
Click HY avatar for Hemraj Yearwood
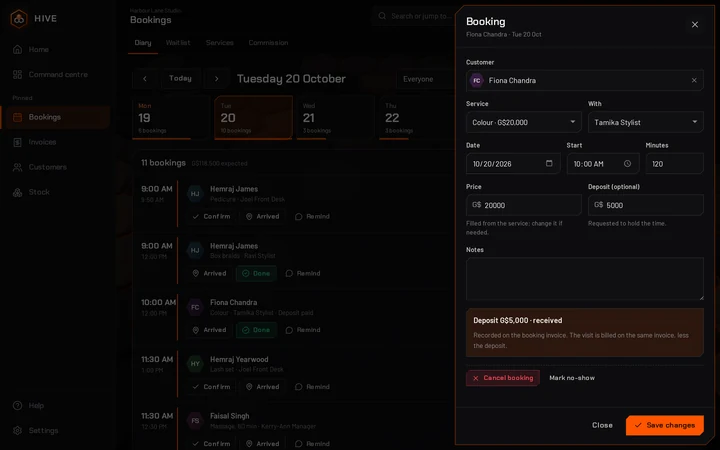coord(195,364)
